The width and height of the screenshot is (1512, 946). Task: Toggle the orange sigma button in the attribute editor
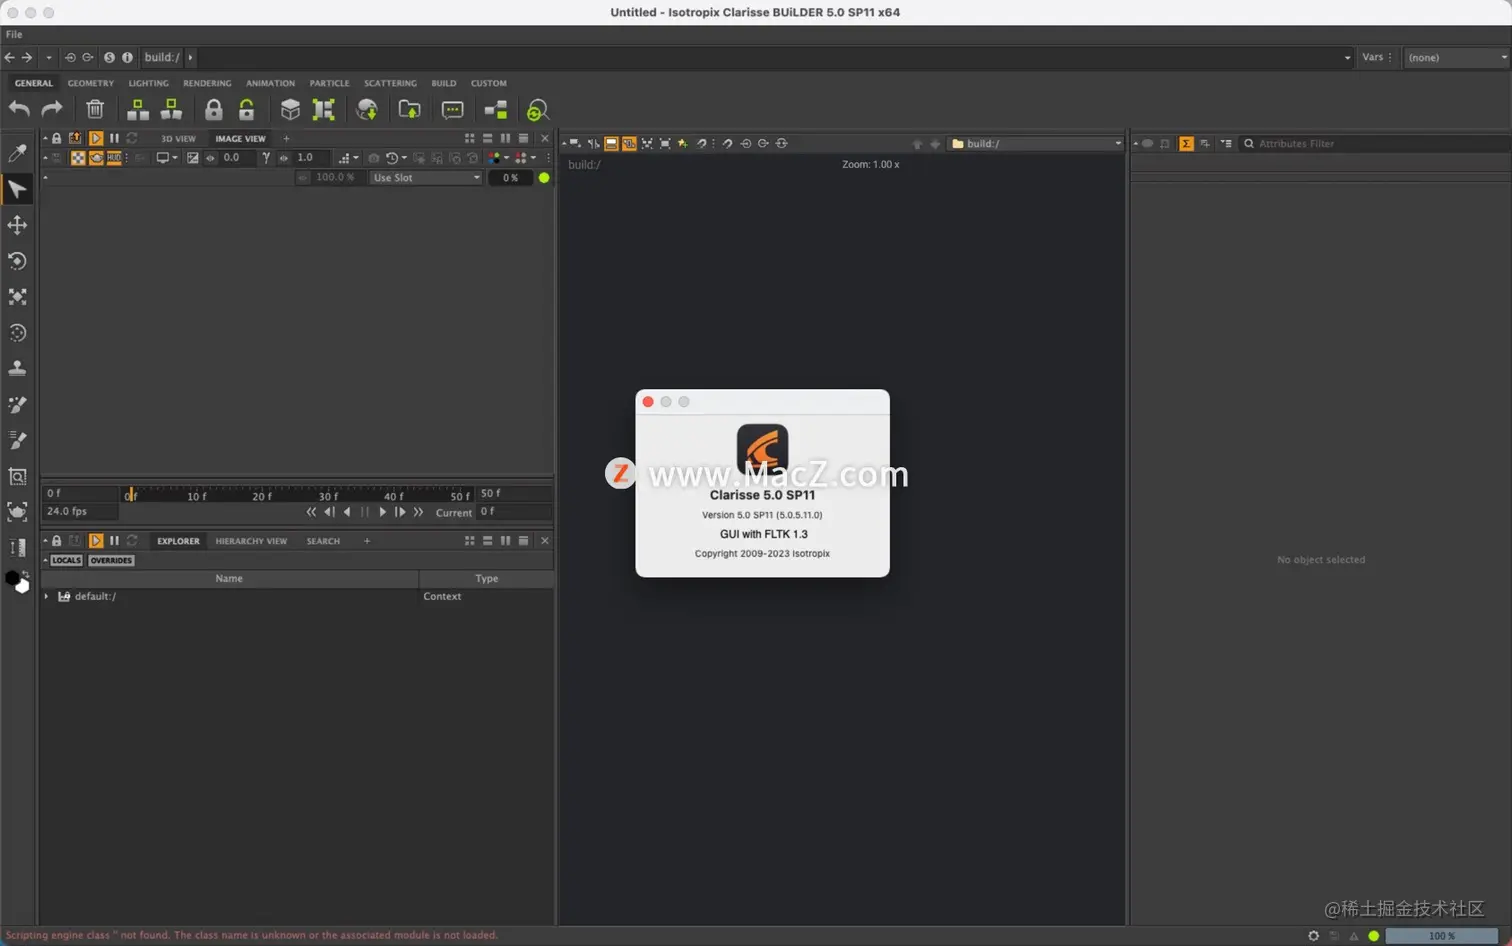click(1186, 144)
